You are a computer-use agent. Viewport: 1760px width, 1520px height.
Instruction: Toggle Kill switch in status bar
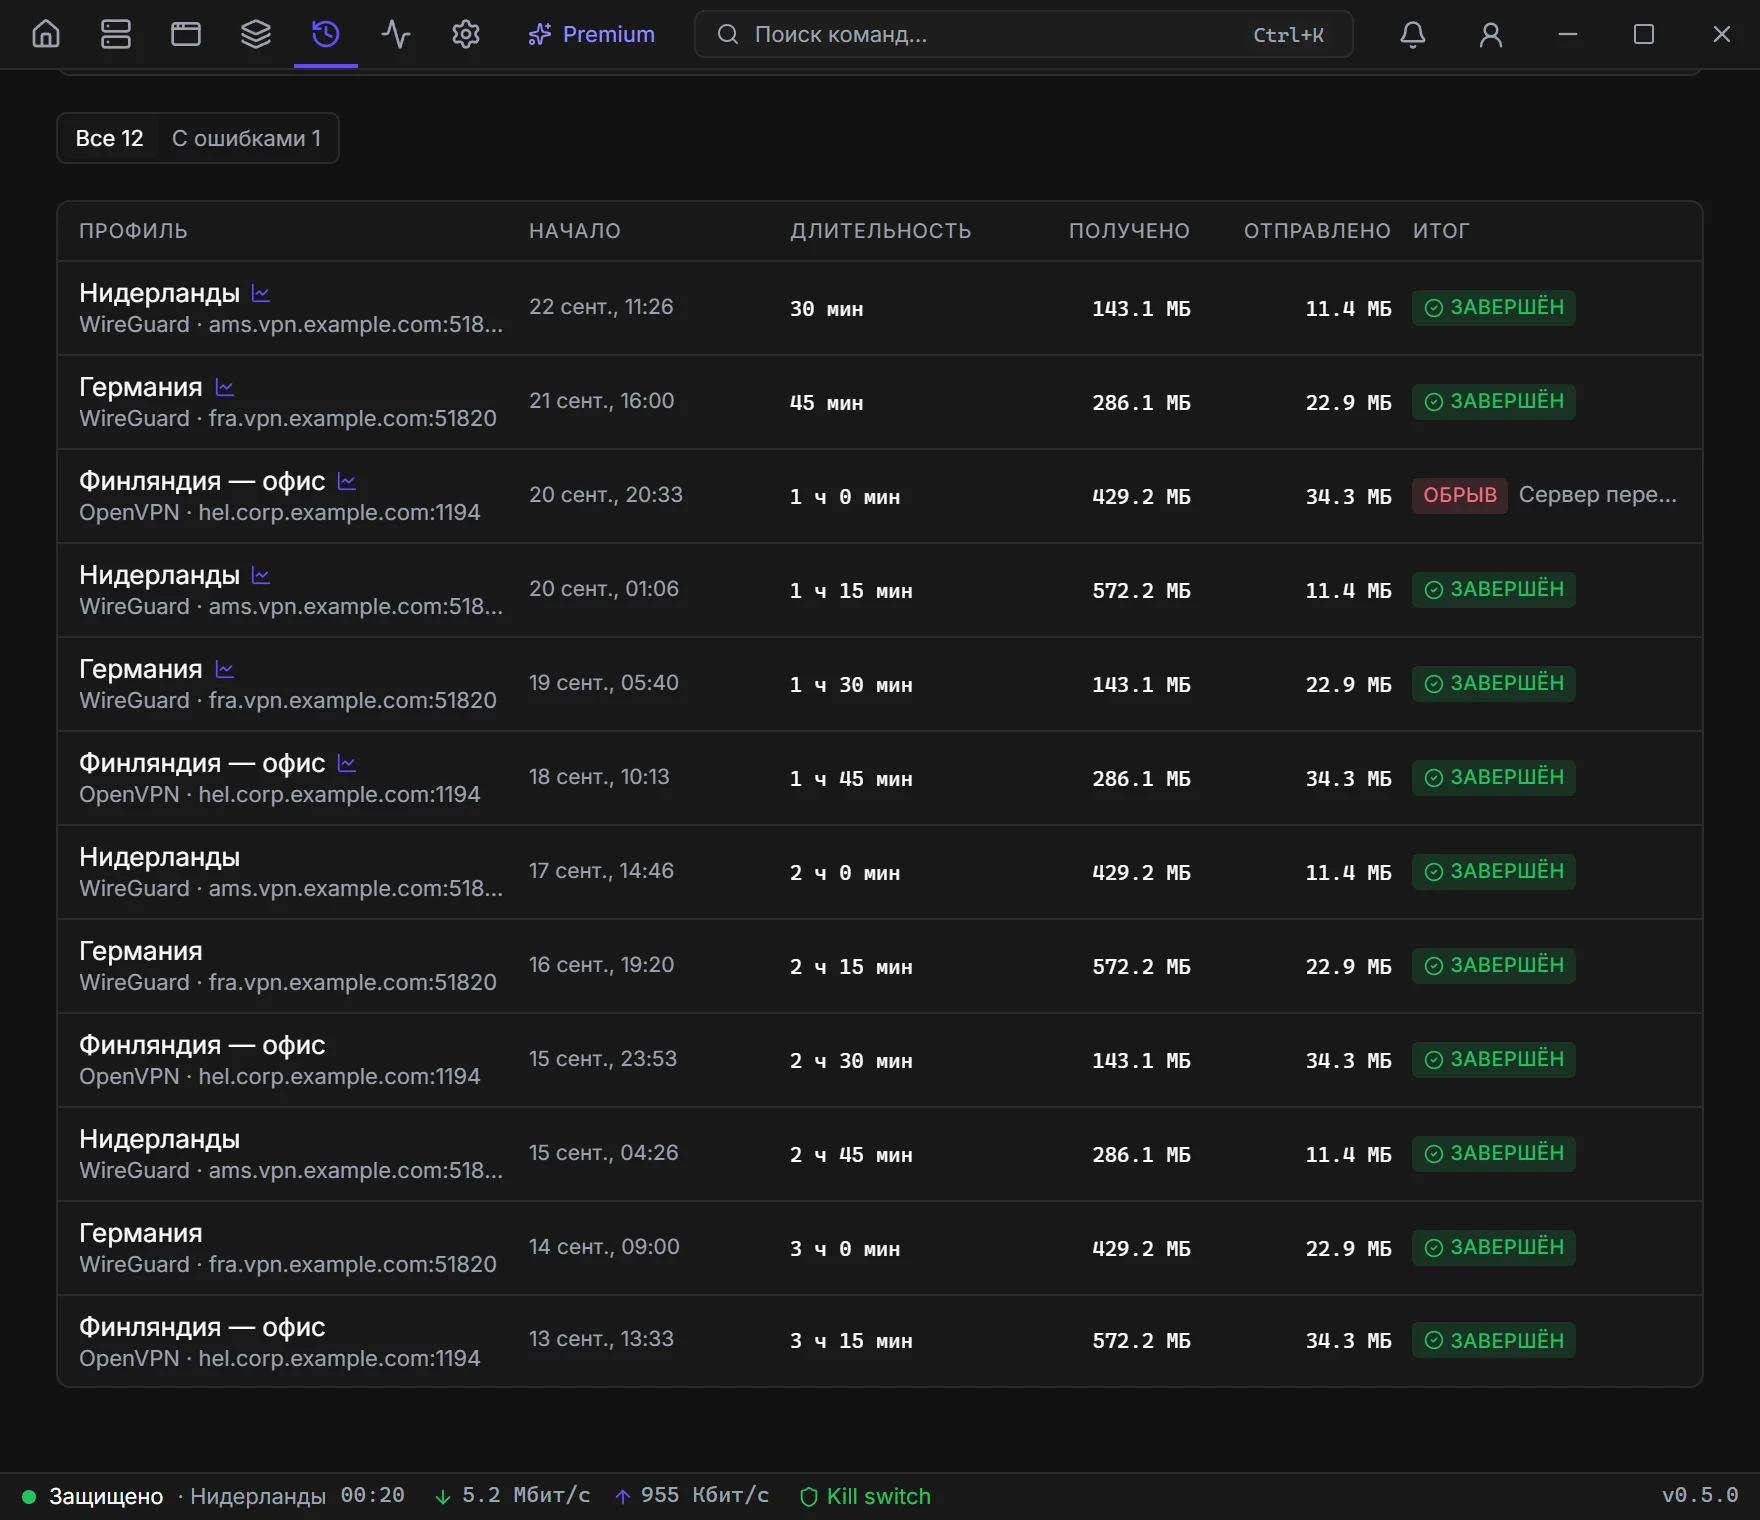click(x=866, y=1496)
